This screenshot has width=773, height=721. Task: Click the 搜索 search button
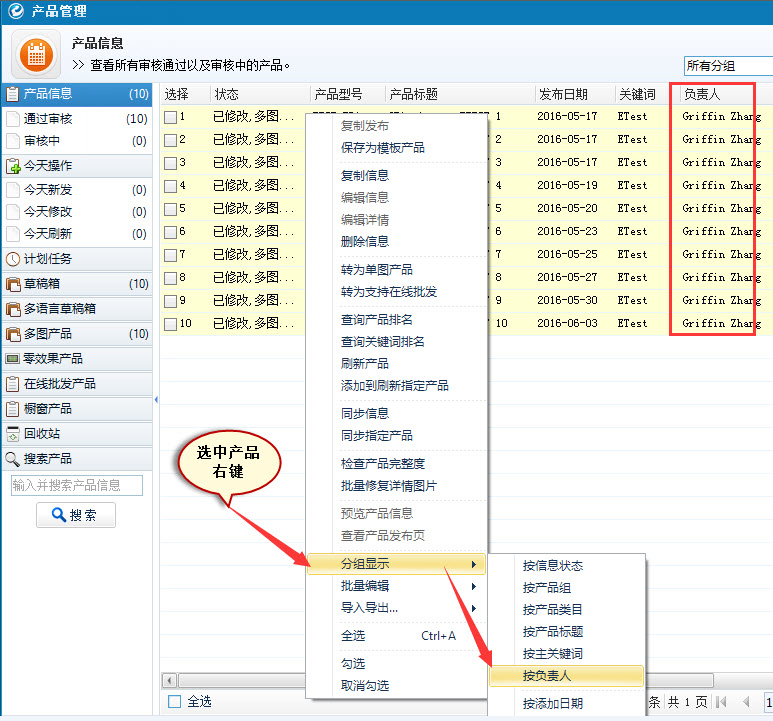pyautogui.click(x=76, y=516)
